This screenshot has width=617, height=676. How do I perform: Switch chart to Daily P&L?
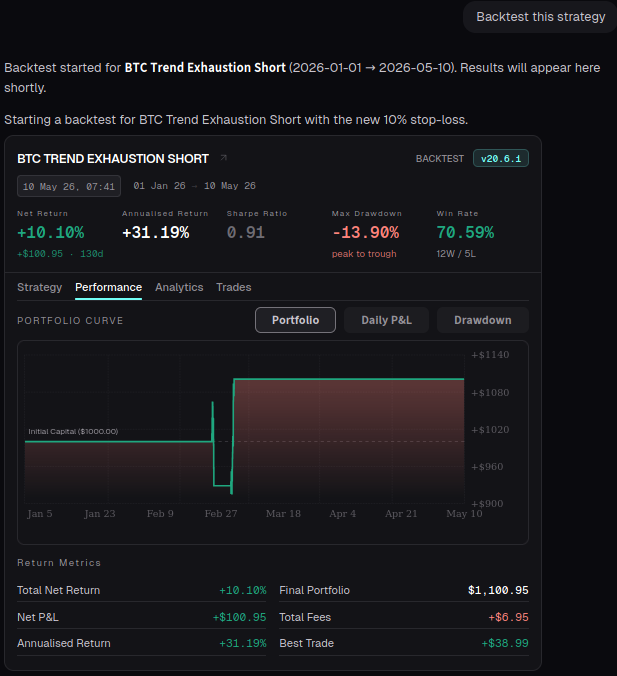(386, 320)
